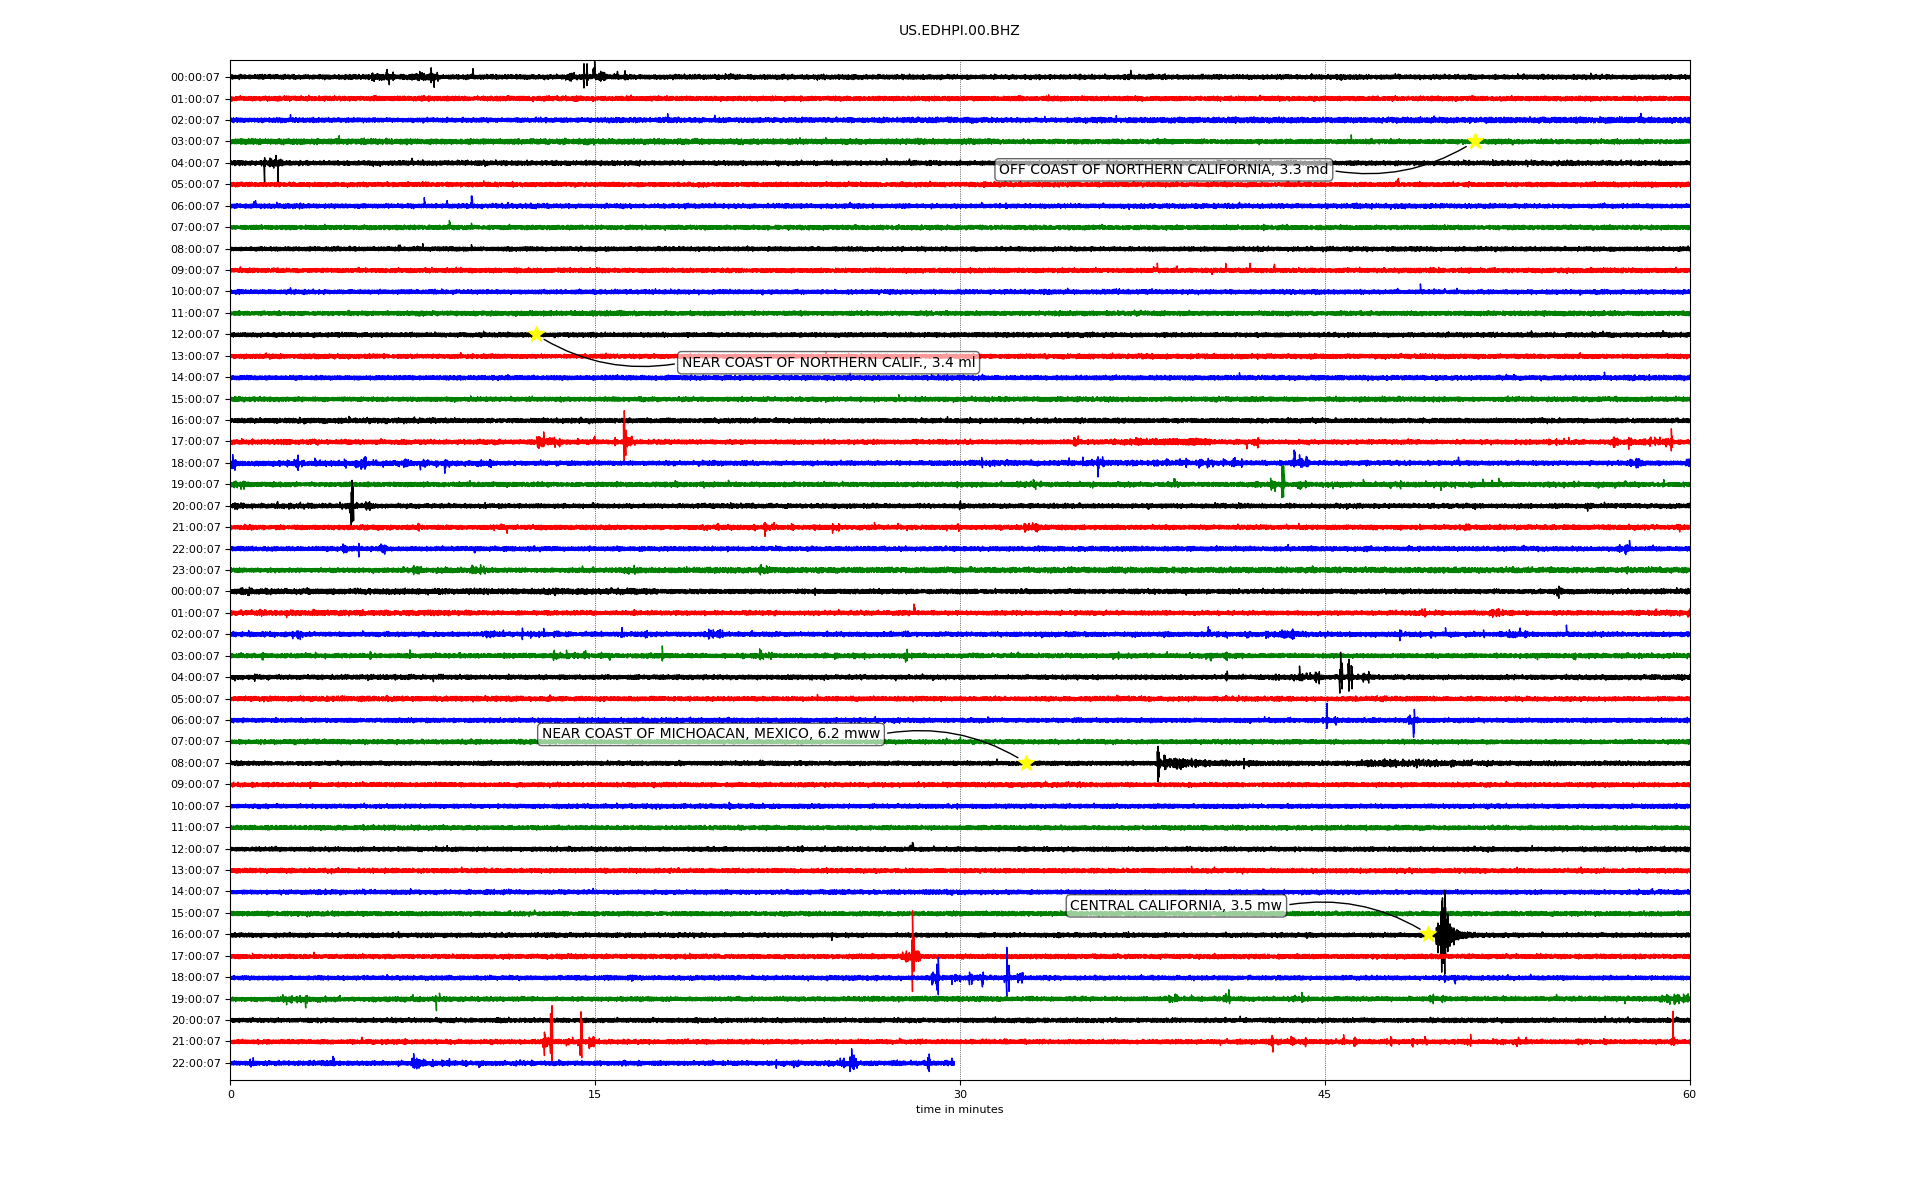This screenshot has height=1200, width=1920.
Task: Select the NEAR COAST OF NORTHERN CALIF., 3.4 ml annotation
Action: 828,363
